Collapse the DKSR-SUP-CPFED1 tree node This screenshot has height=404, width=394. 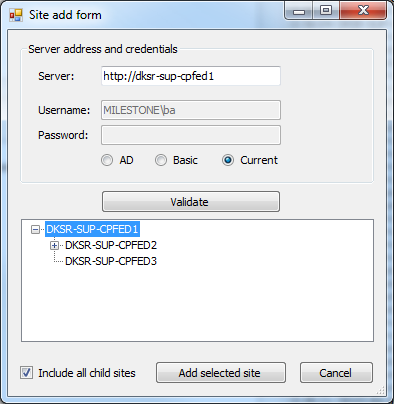(35, 229)
